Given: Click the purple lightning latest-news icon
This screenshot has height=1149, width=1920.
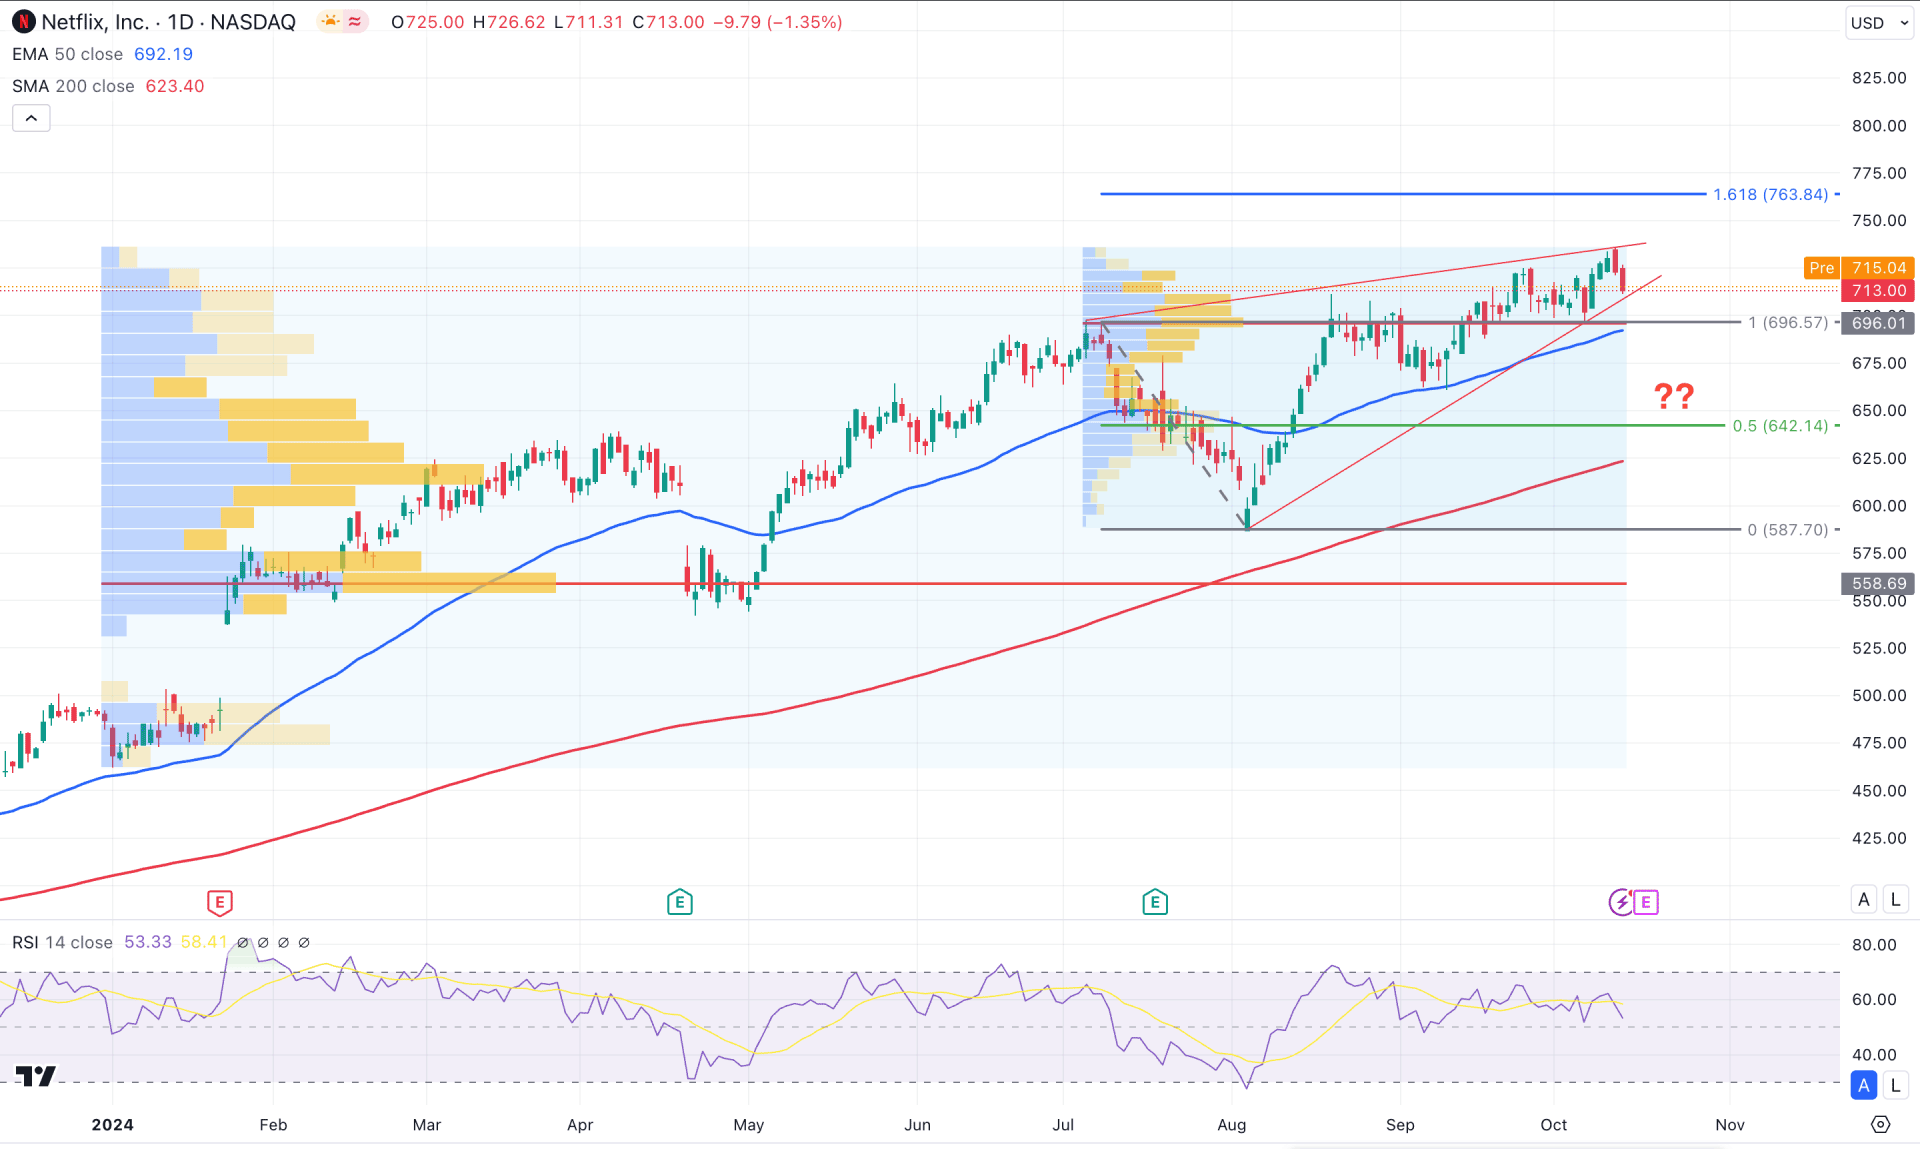Looking at the screenshot, I should tap(1620, 903).
